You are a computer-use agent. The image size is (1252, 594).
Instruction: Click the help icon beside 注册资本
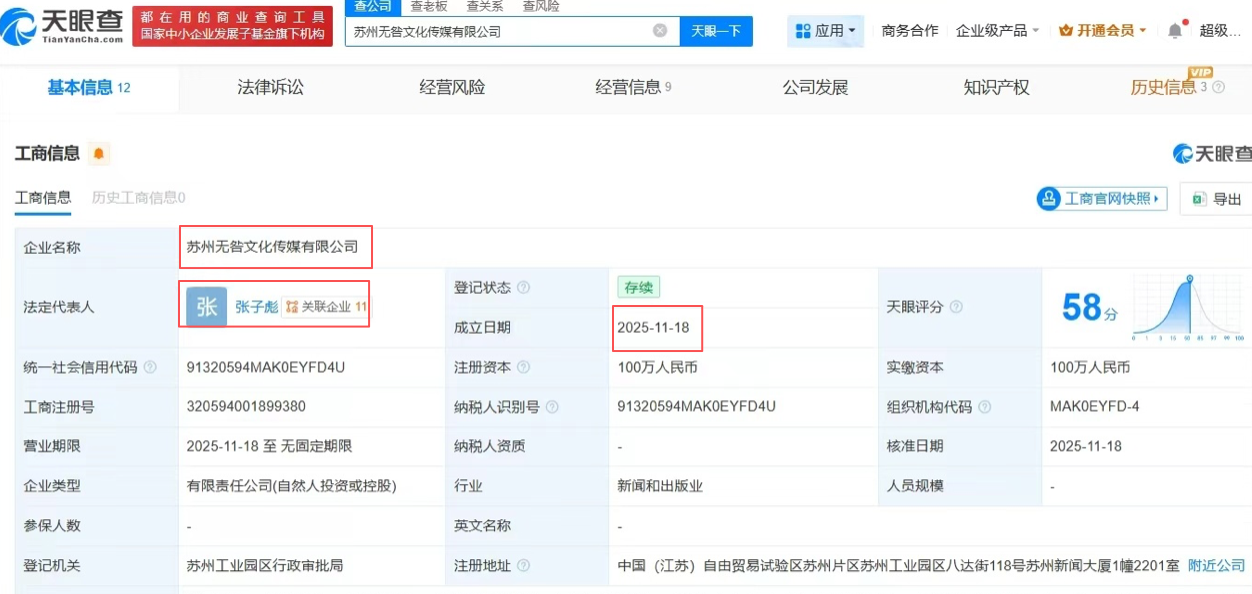click(523, 367)
